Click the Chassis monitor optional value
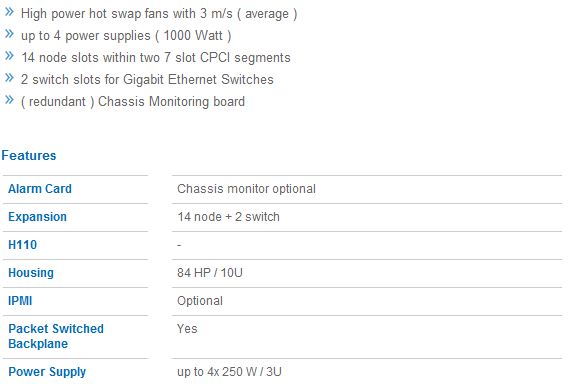 246,189
